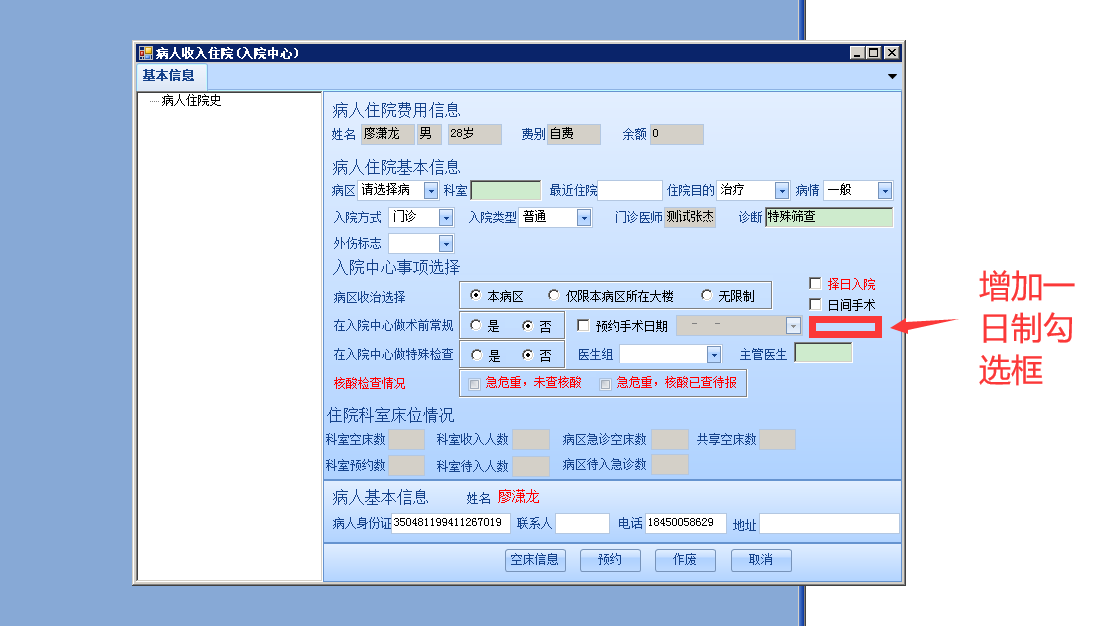
Task: Maximize the 病人收入住院 window
Action: coord(874,53)
